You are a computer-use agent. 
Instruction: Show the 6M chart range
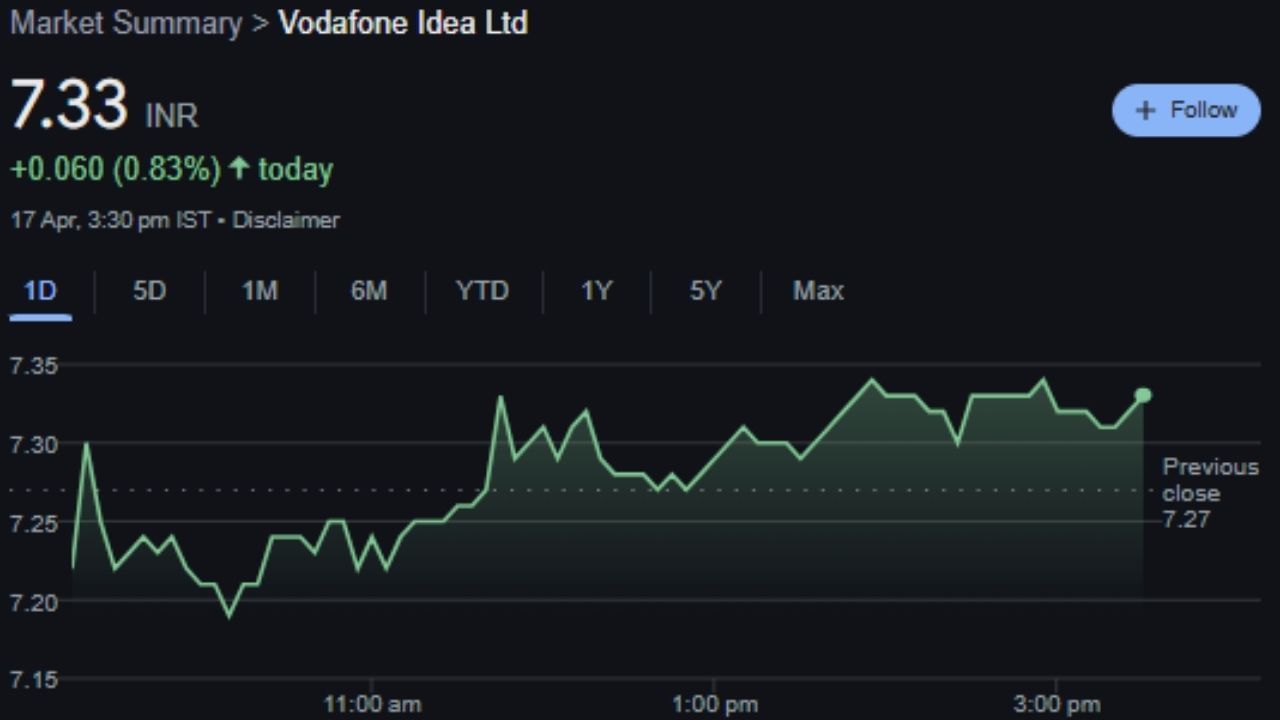pos(368,291)
